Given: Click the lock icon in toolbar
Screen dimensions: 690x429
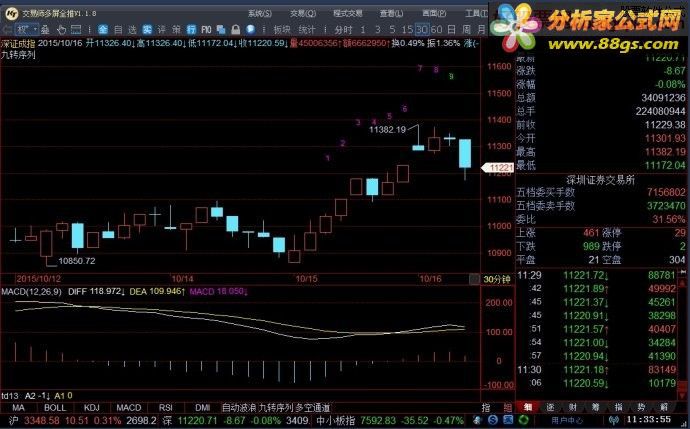Looking at the screenshot, I should [236, 29].
